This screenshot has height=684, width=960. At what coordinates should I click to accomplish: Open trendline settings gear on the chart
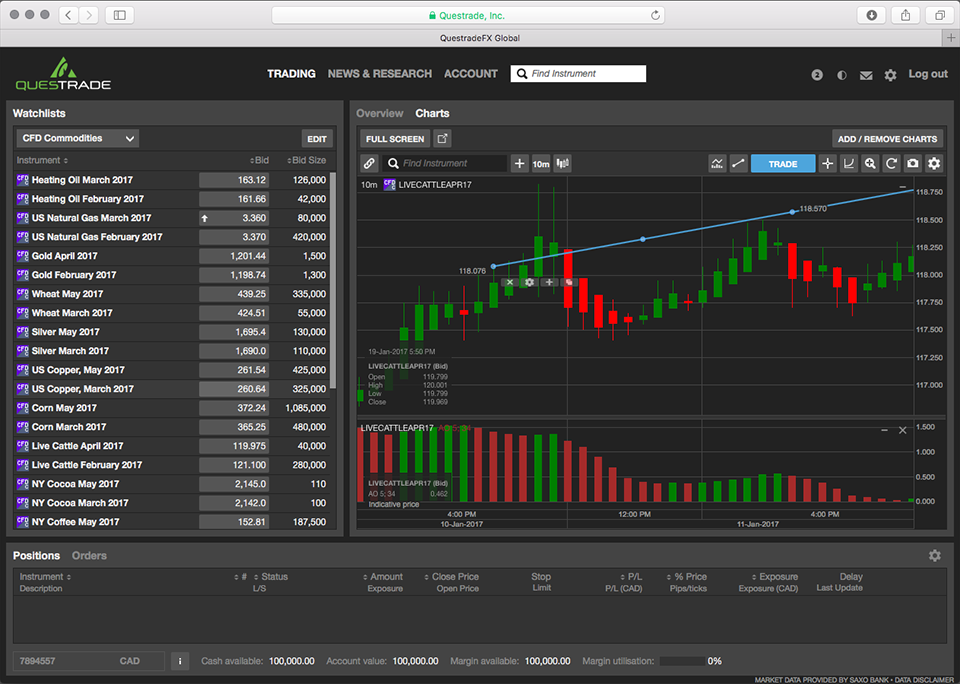[x=530, y=282]
